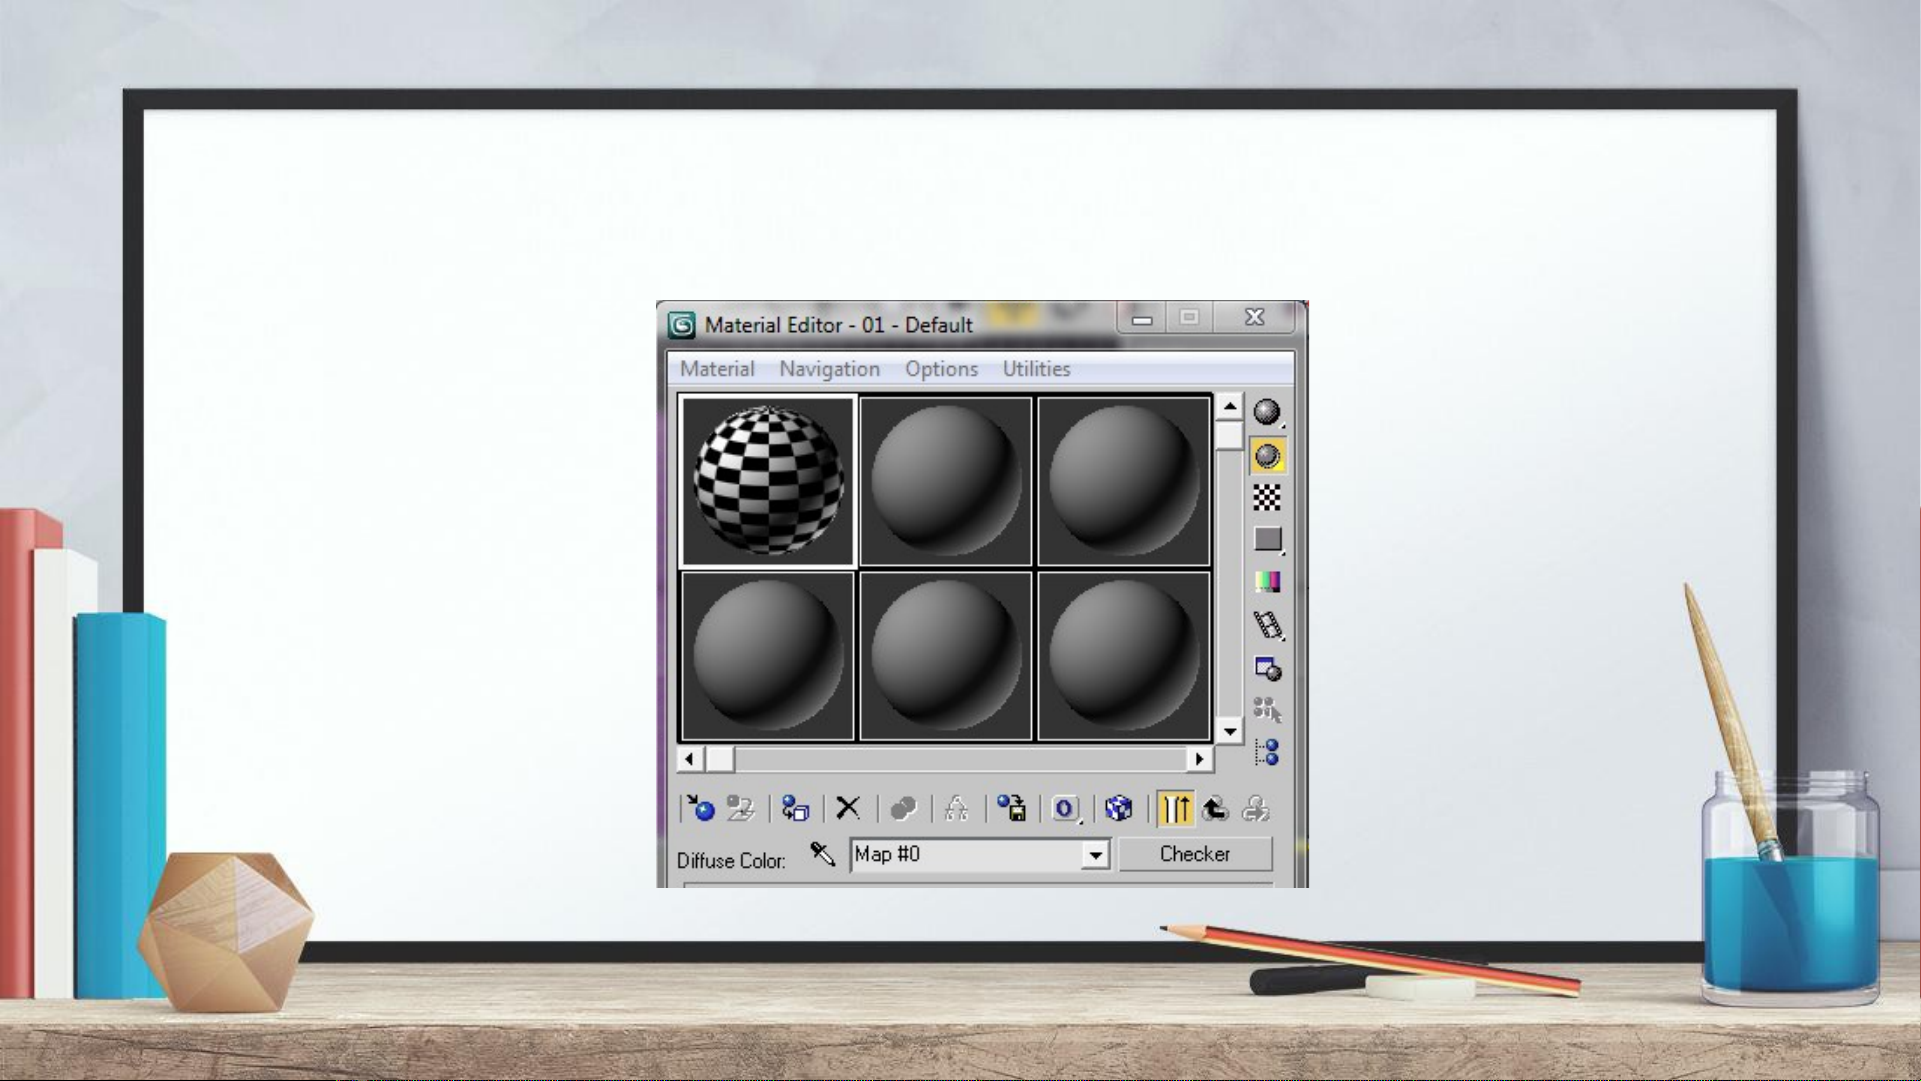
Task: Click the Select by Material icon
Action: [1267, 710]
